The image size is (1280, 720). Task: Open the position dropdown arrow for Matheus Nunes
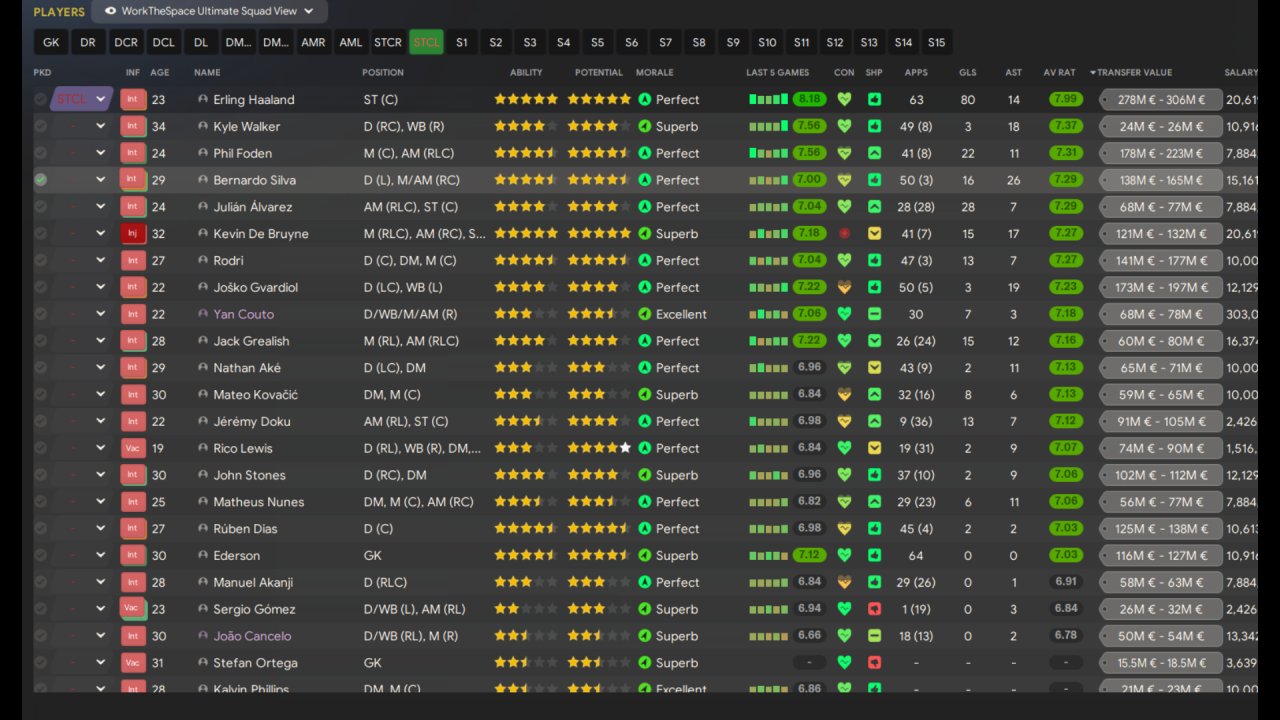click(x=100, y=502)
